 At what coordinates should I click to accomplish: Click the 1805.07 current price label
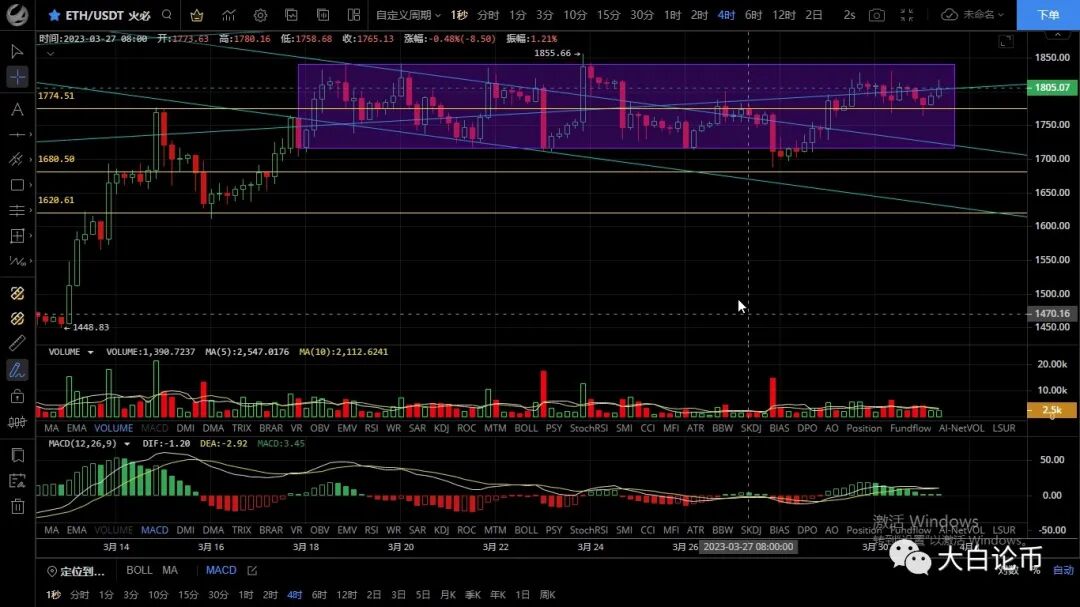click(1052, 88)
